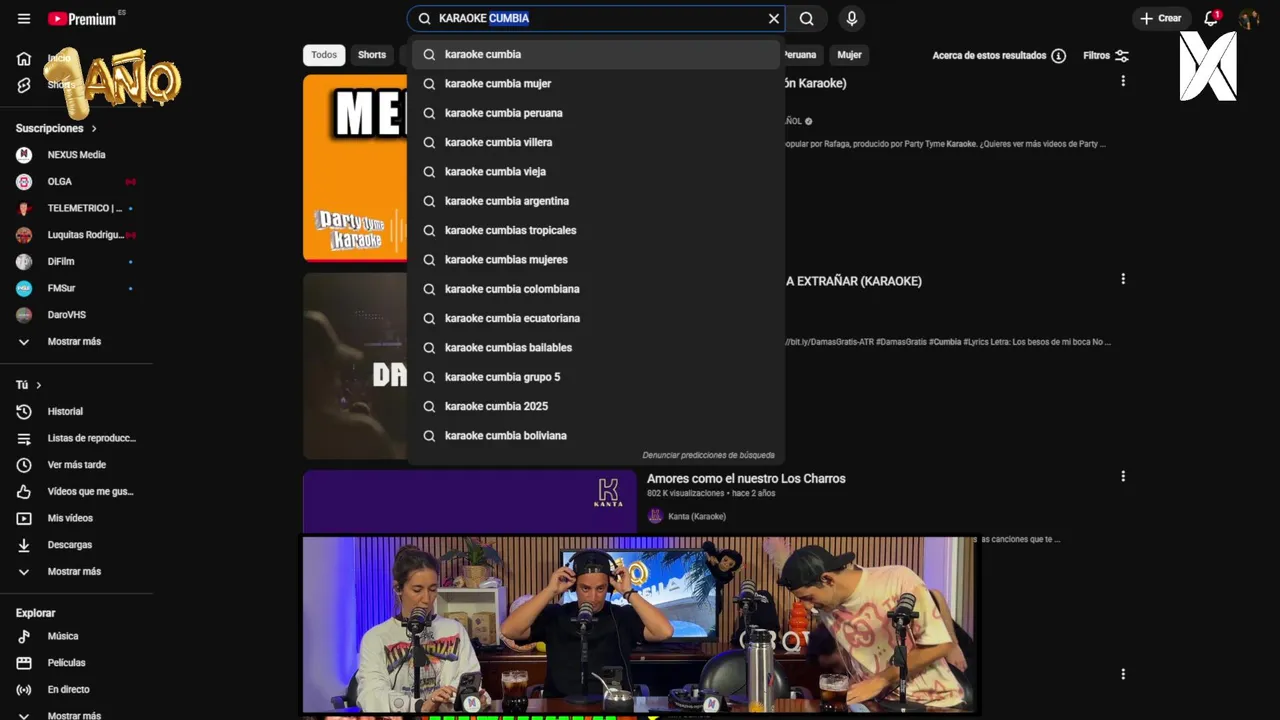Image resolution: width=1280 pixels, height=720 pixels.
Task: Expand the 'Tú' section chevron
Action: click(39, 385)
